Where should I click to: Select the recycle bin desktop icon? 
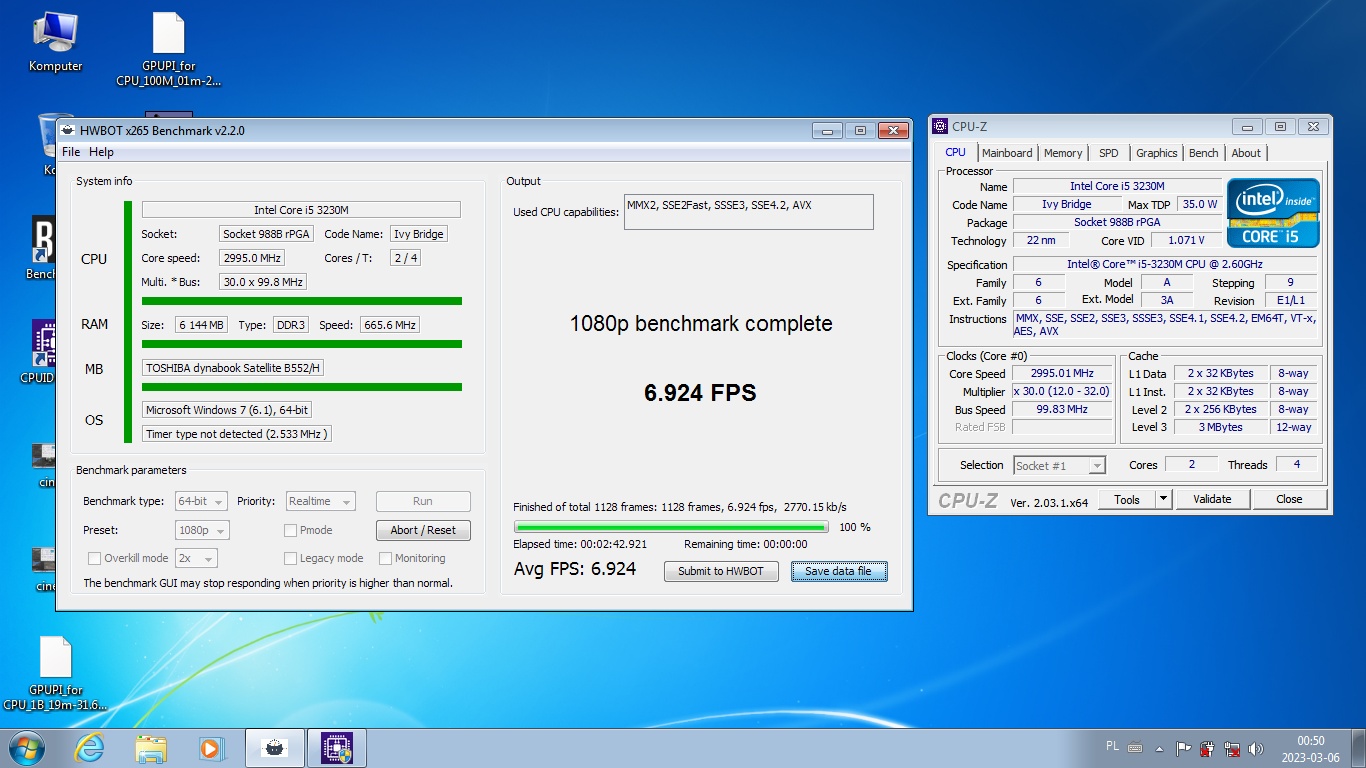[x=46, y=145]
